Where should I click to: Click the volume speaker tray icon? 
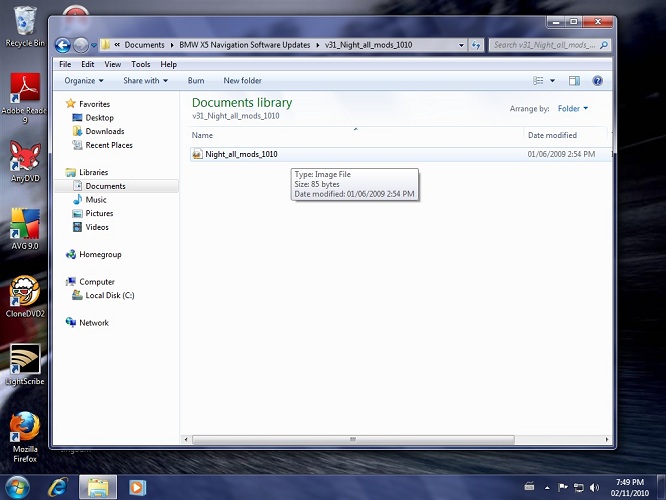(x=594, y=487)
